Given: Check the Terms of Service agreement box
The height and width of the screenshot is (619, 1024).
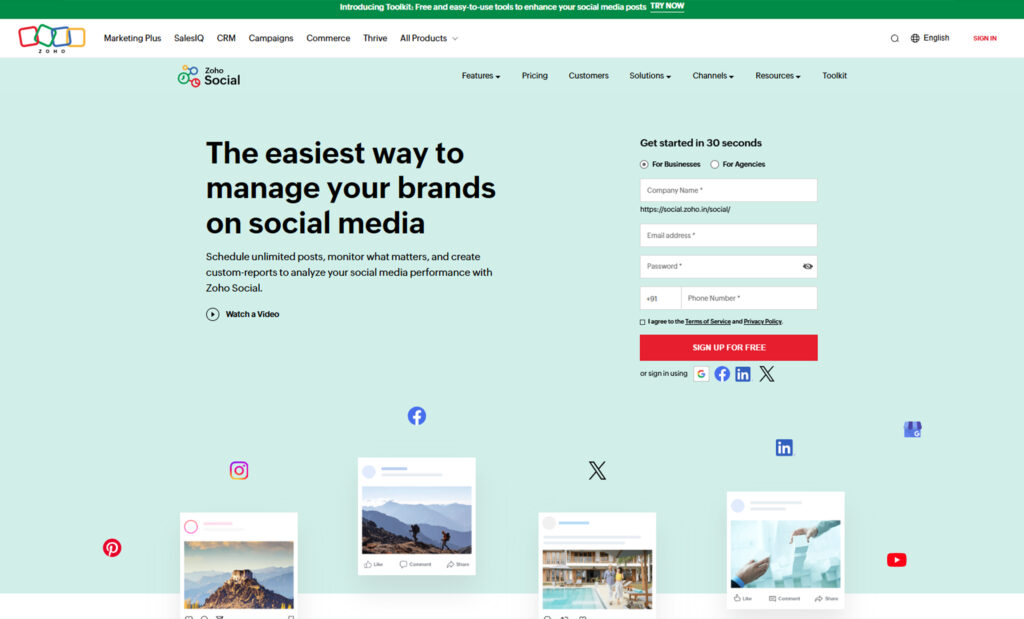Looking at the screenshot, I should tap(643, 322).
